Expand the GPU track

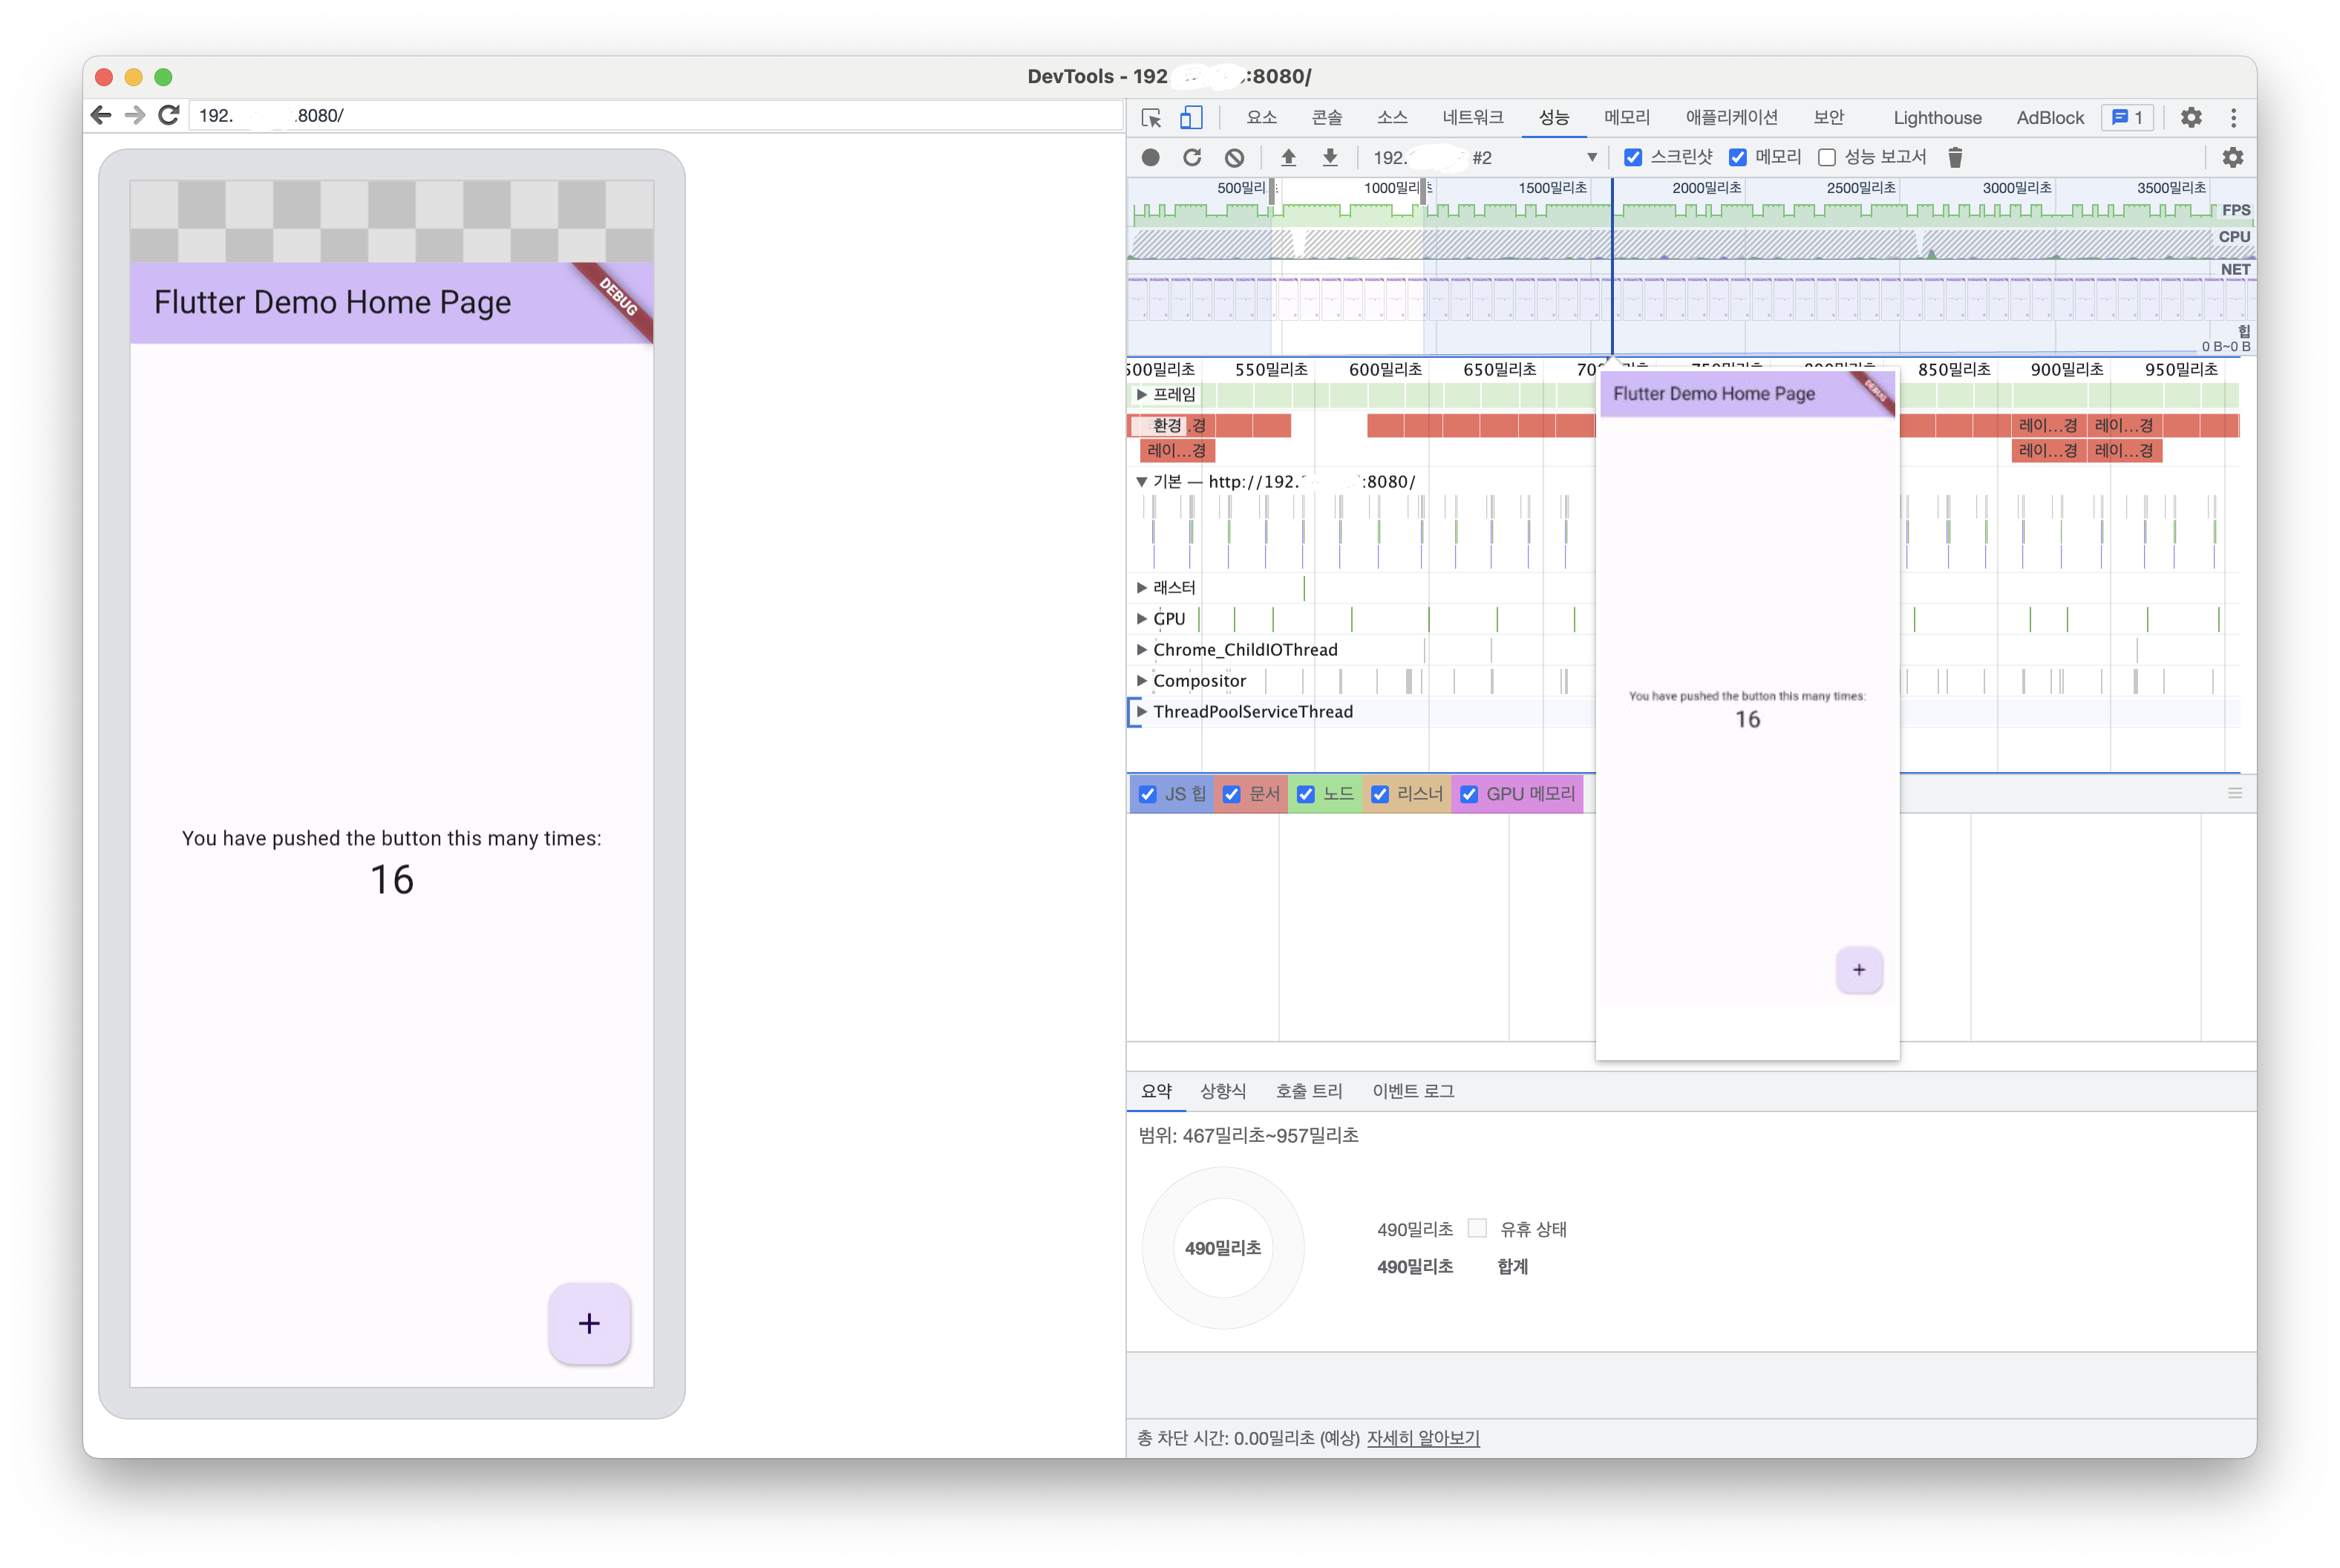[1141, 619]
